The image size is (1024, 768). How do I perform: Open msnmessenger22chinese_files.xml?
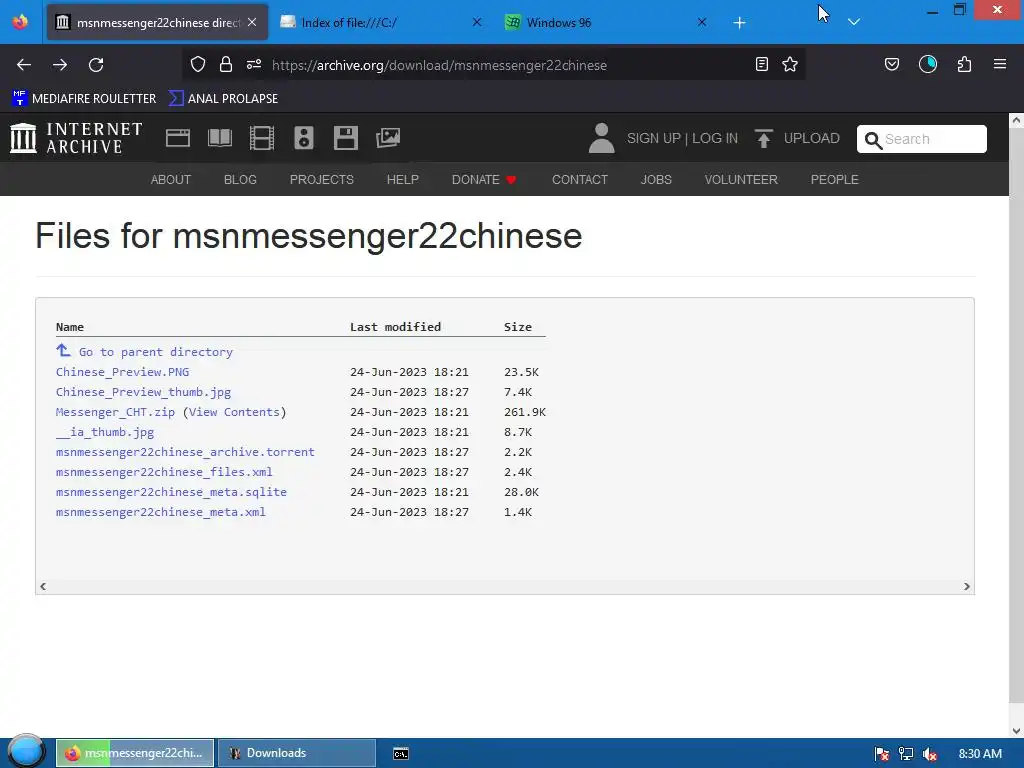point(165,472)
